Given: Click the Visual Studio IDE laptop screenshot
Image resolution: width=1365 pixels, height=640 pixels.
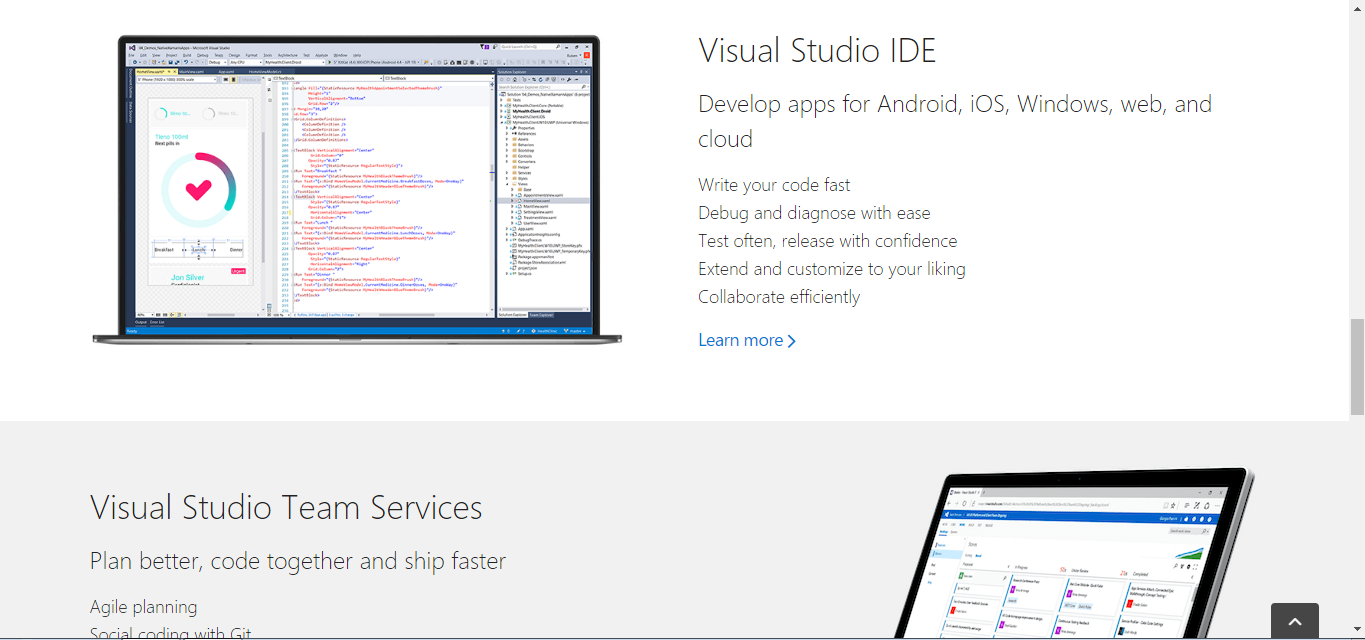Looking at the screenshot, I should [357, 190].
